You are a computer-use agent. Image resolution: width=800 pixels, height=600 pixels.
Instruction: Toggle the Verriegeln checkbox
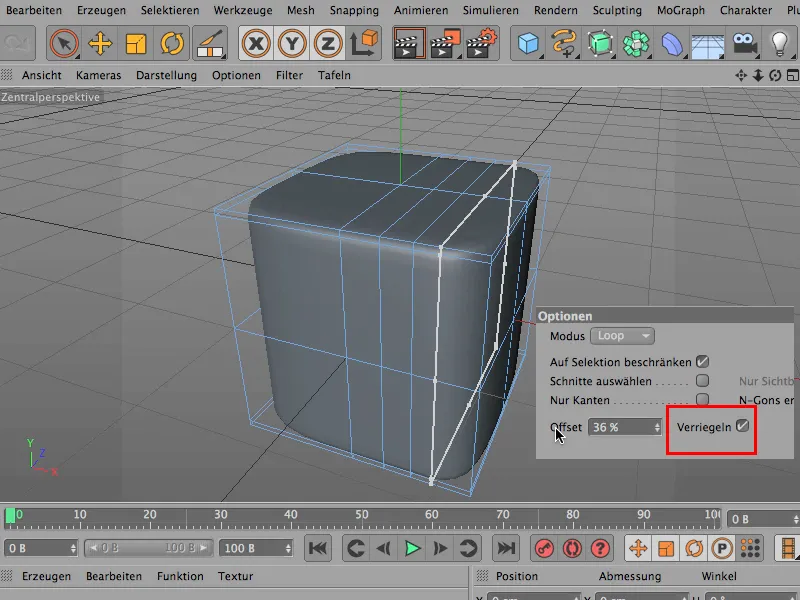[x=742, y=426]
